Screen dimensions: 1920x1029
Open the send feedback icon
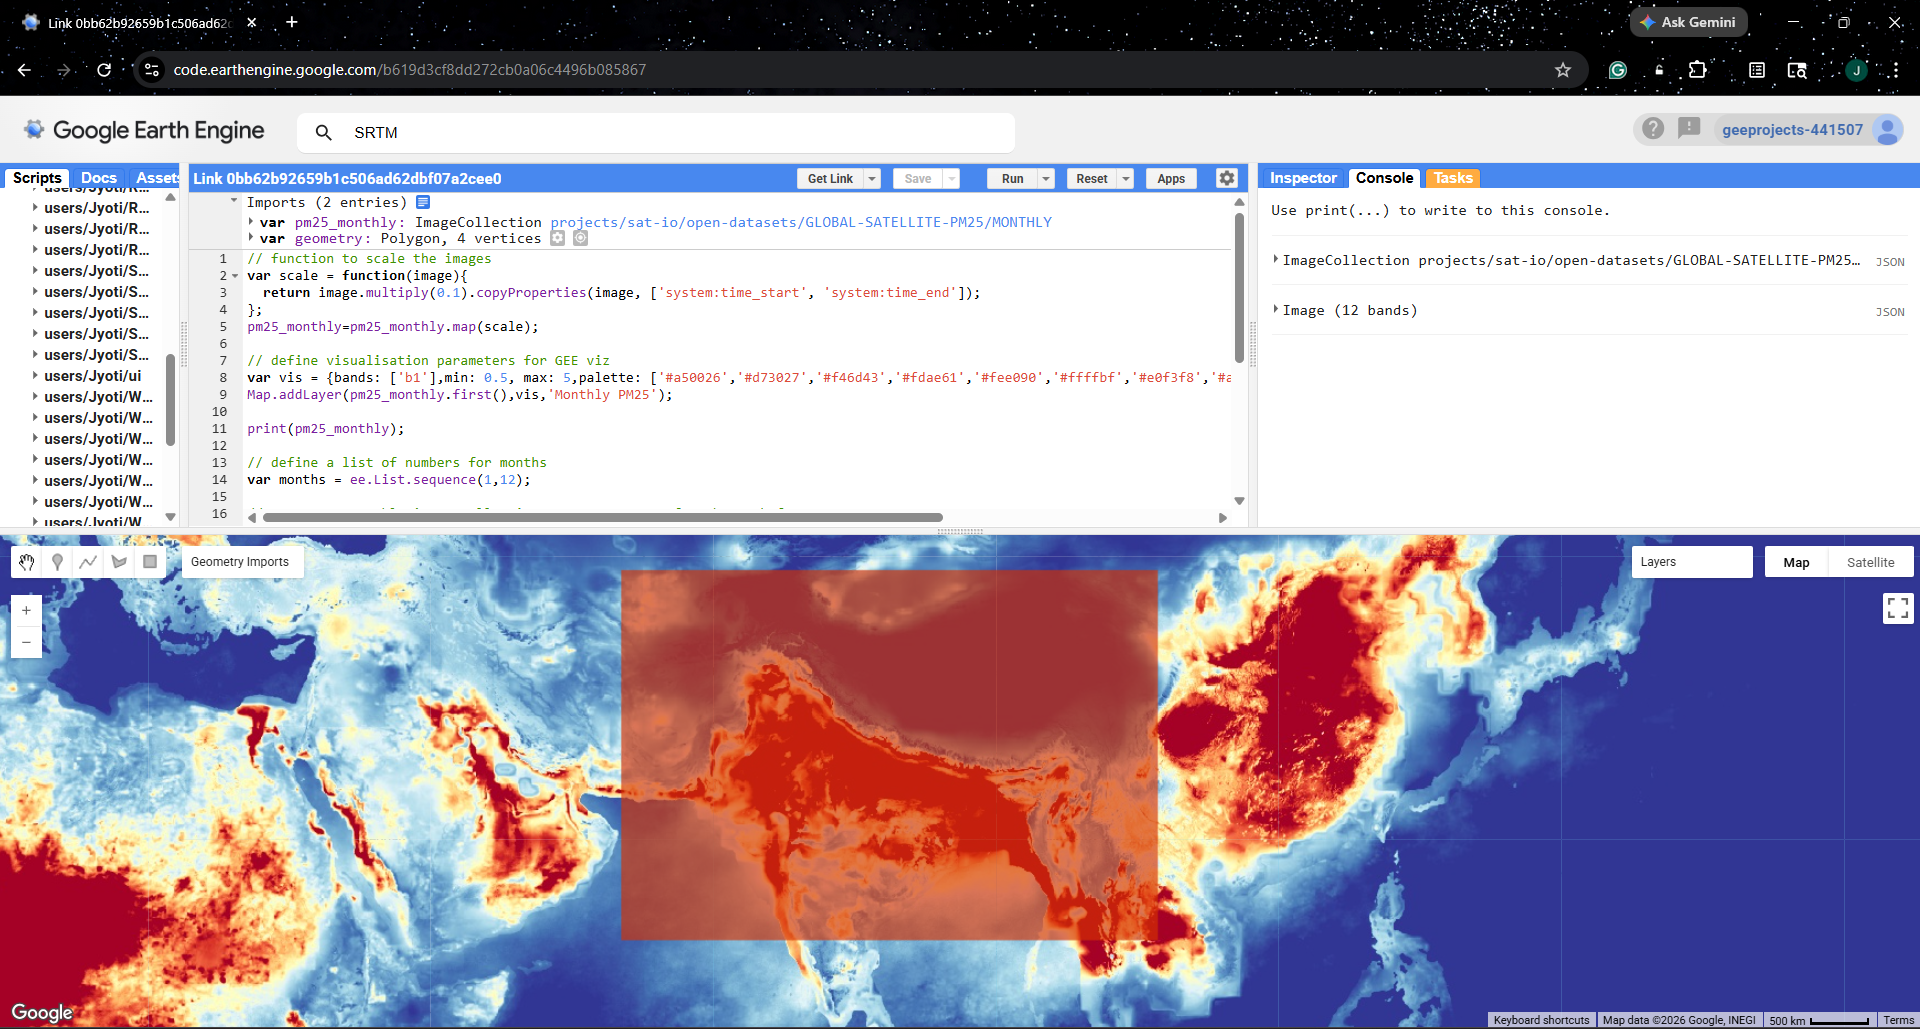pos(1689,129)
